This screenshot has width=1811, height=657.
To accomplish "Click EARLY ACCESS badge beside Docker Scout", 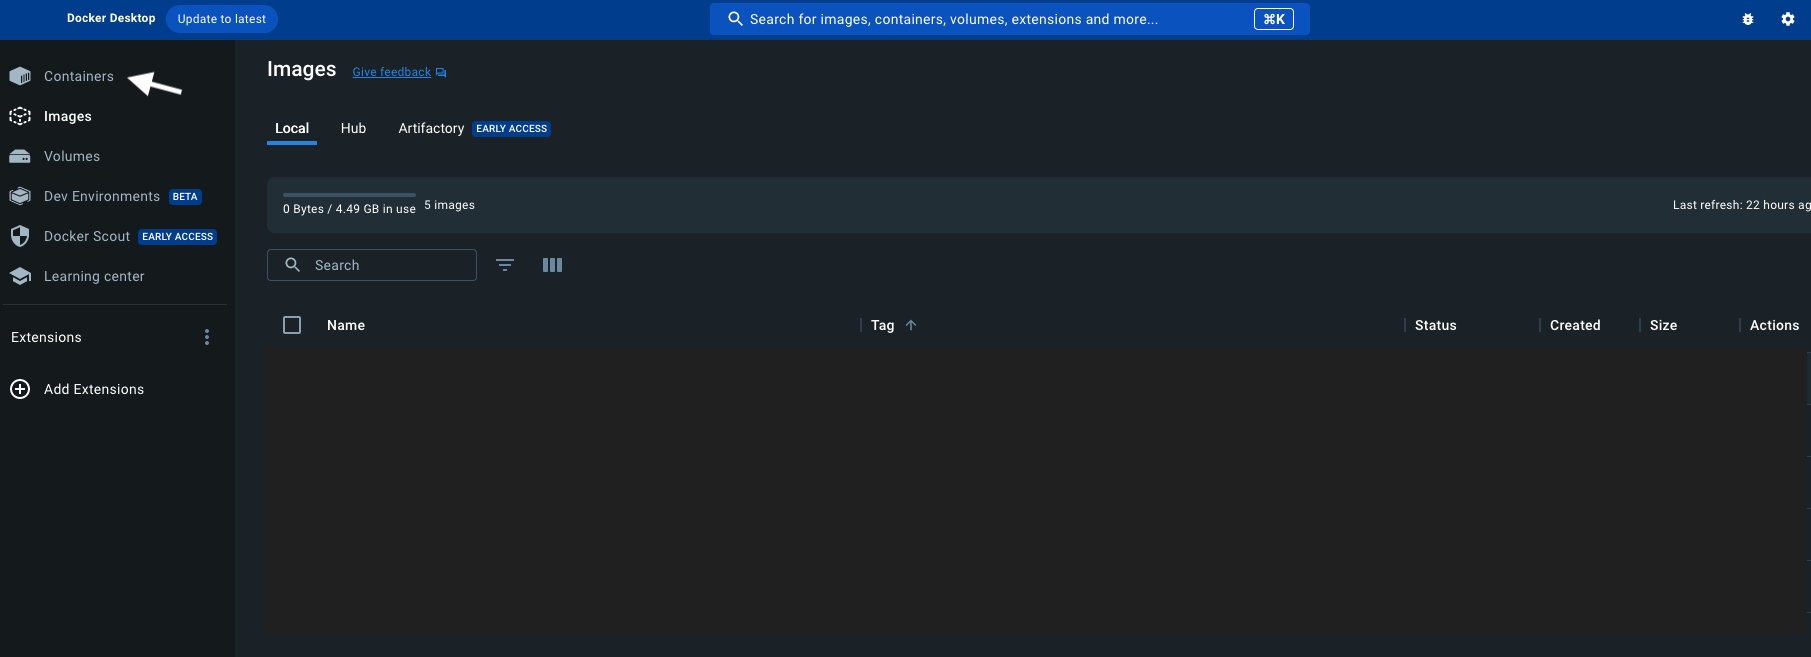I will tap(178, 237).
